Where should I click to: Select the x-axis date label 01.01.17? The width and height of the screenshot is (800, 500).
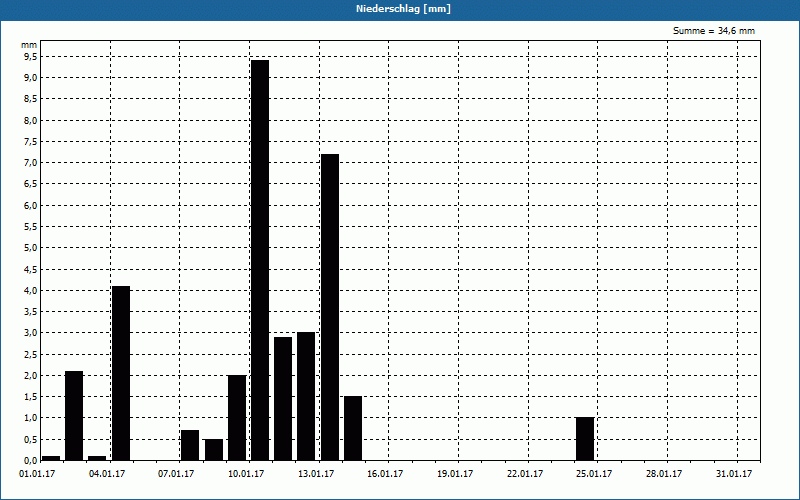37,474
